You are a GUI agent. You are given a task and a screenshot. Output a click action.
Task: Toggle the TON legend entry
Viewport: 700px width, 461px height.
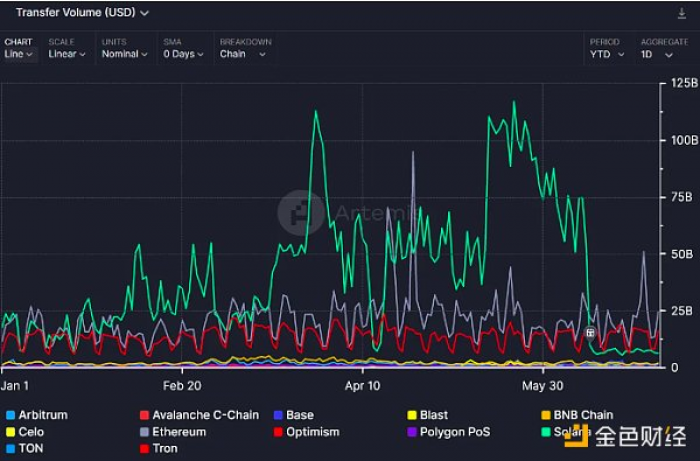click(25, 449)
